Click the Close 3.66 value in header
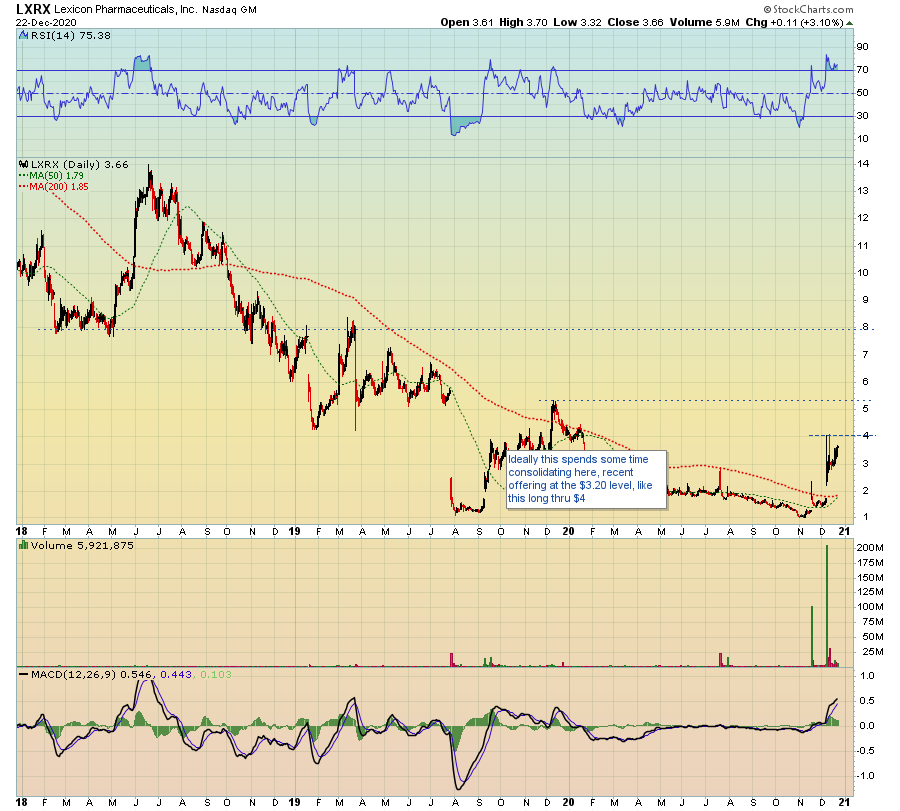This screenshot has height=811, width=900. coord(635,22)
